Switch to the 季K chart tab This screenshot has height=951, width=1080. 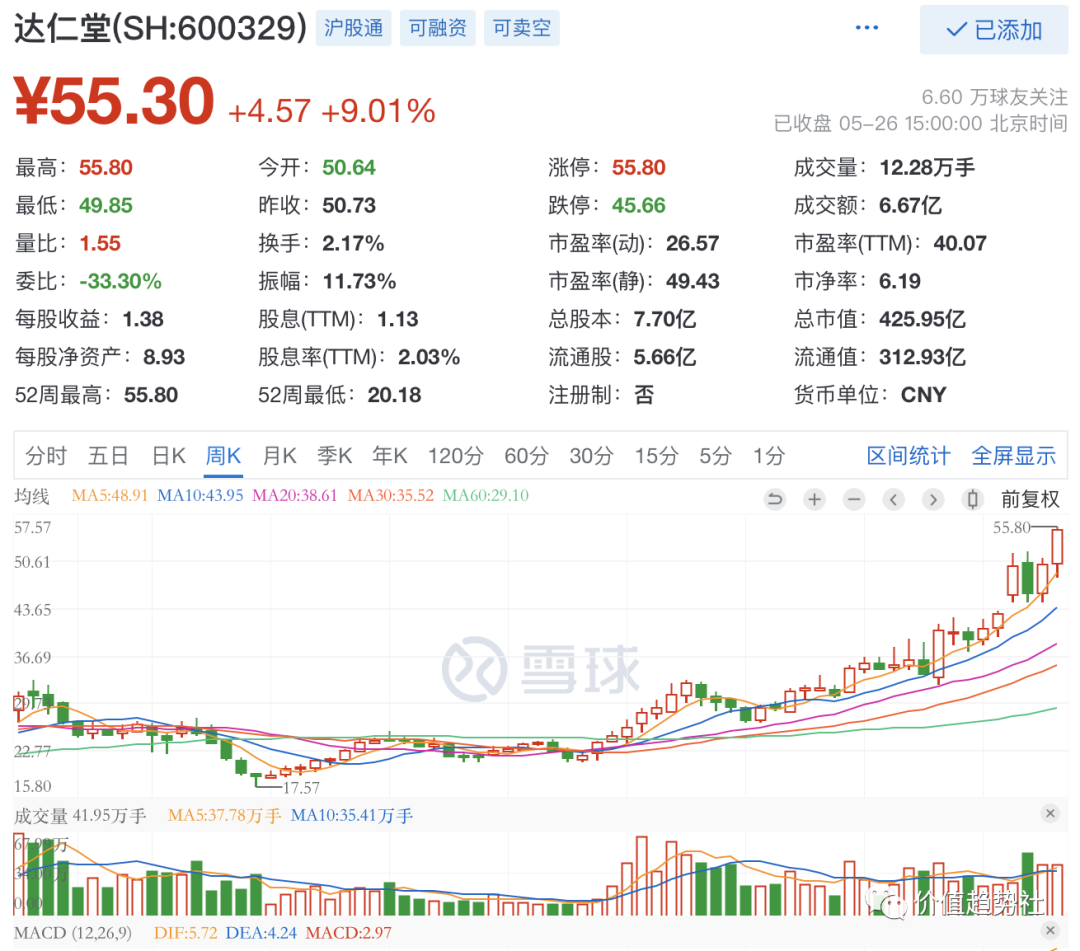point(335,456)
